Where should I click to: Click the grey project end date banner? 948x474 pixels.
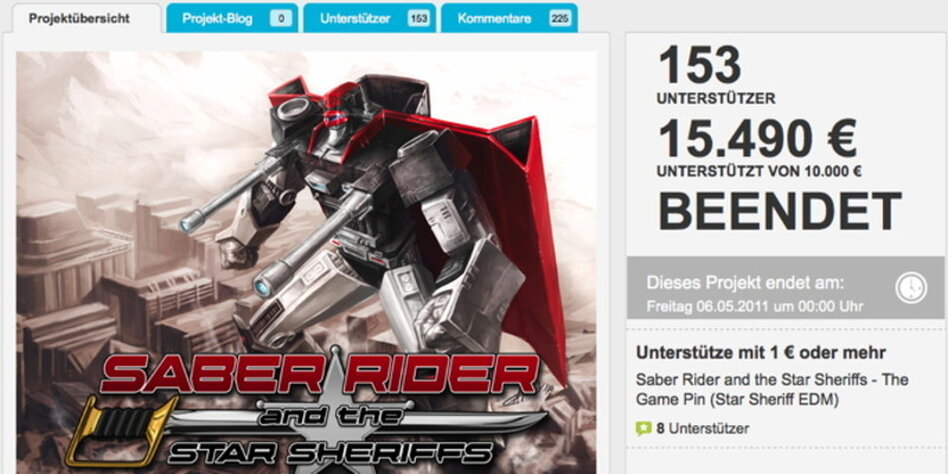(785, 288)
